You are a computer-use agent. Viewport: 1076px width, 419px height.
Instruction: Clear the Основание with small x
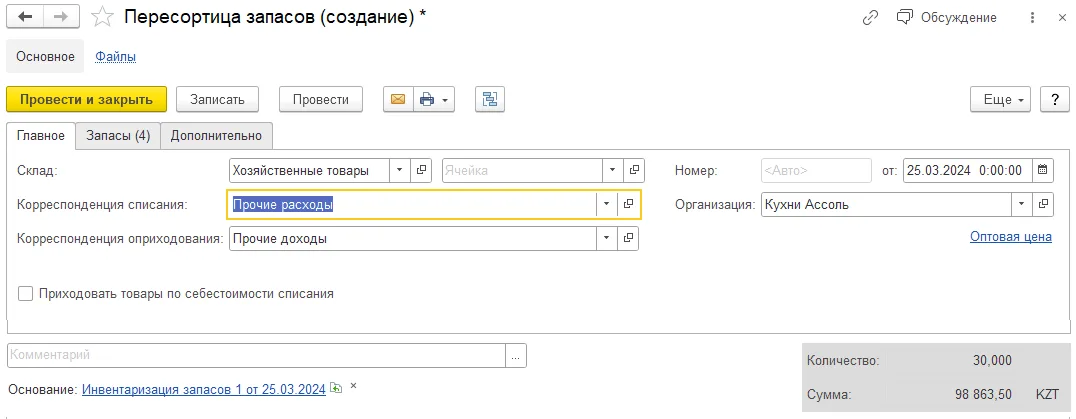[x=353, y=386]
